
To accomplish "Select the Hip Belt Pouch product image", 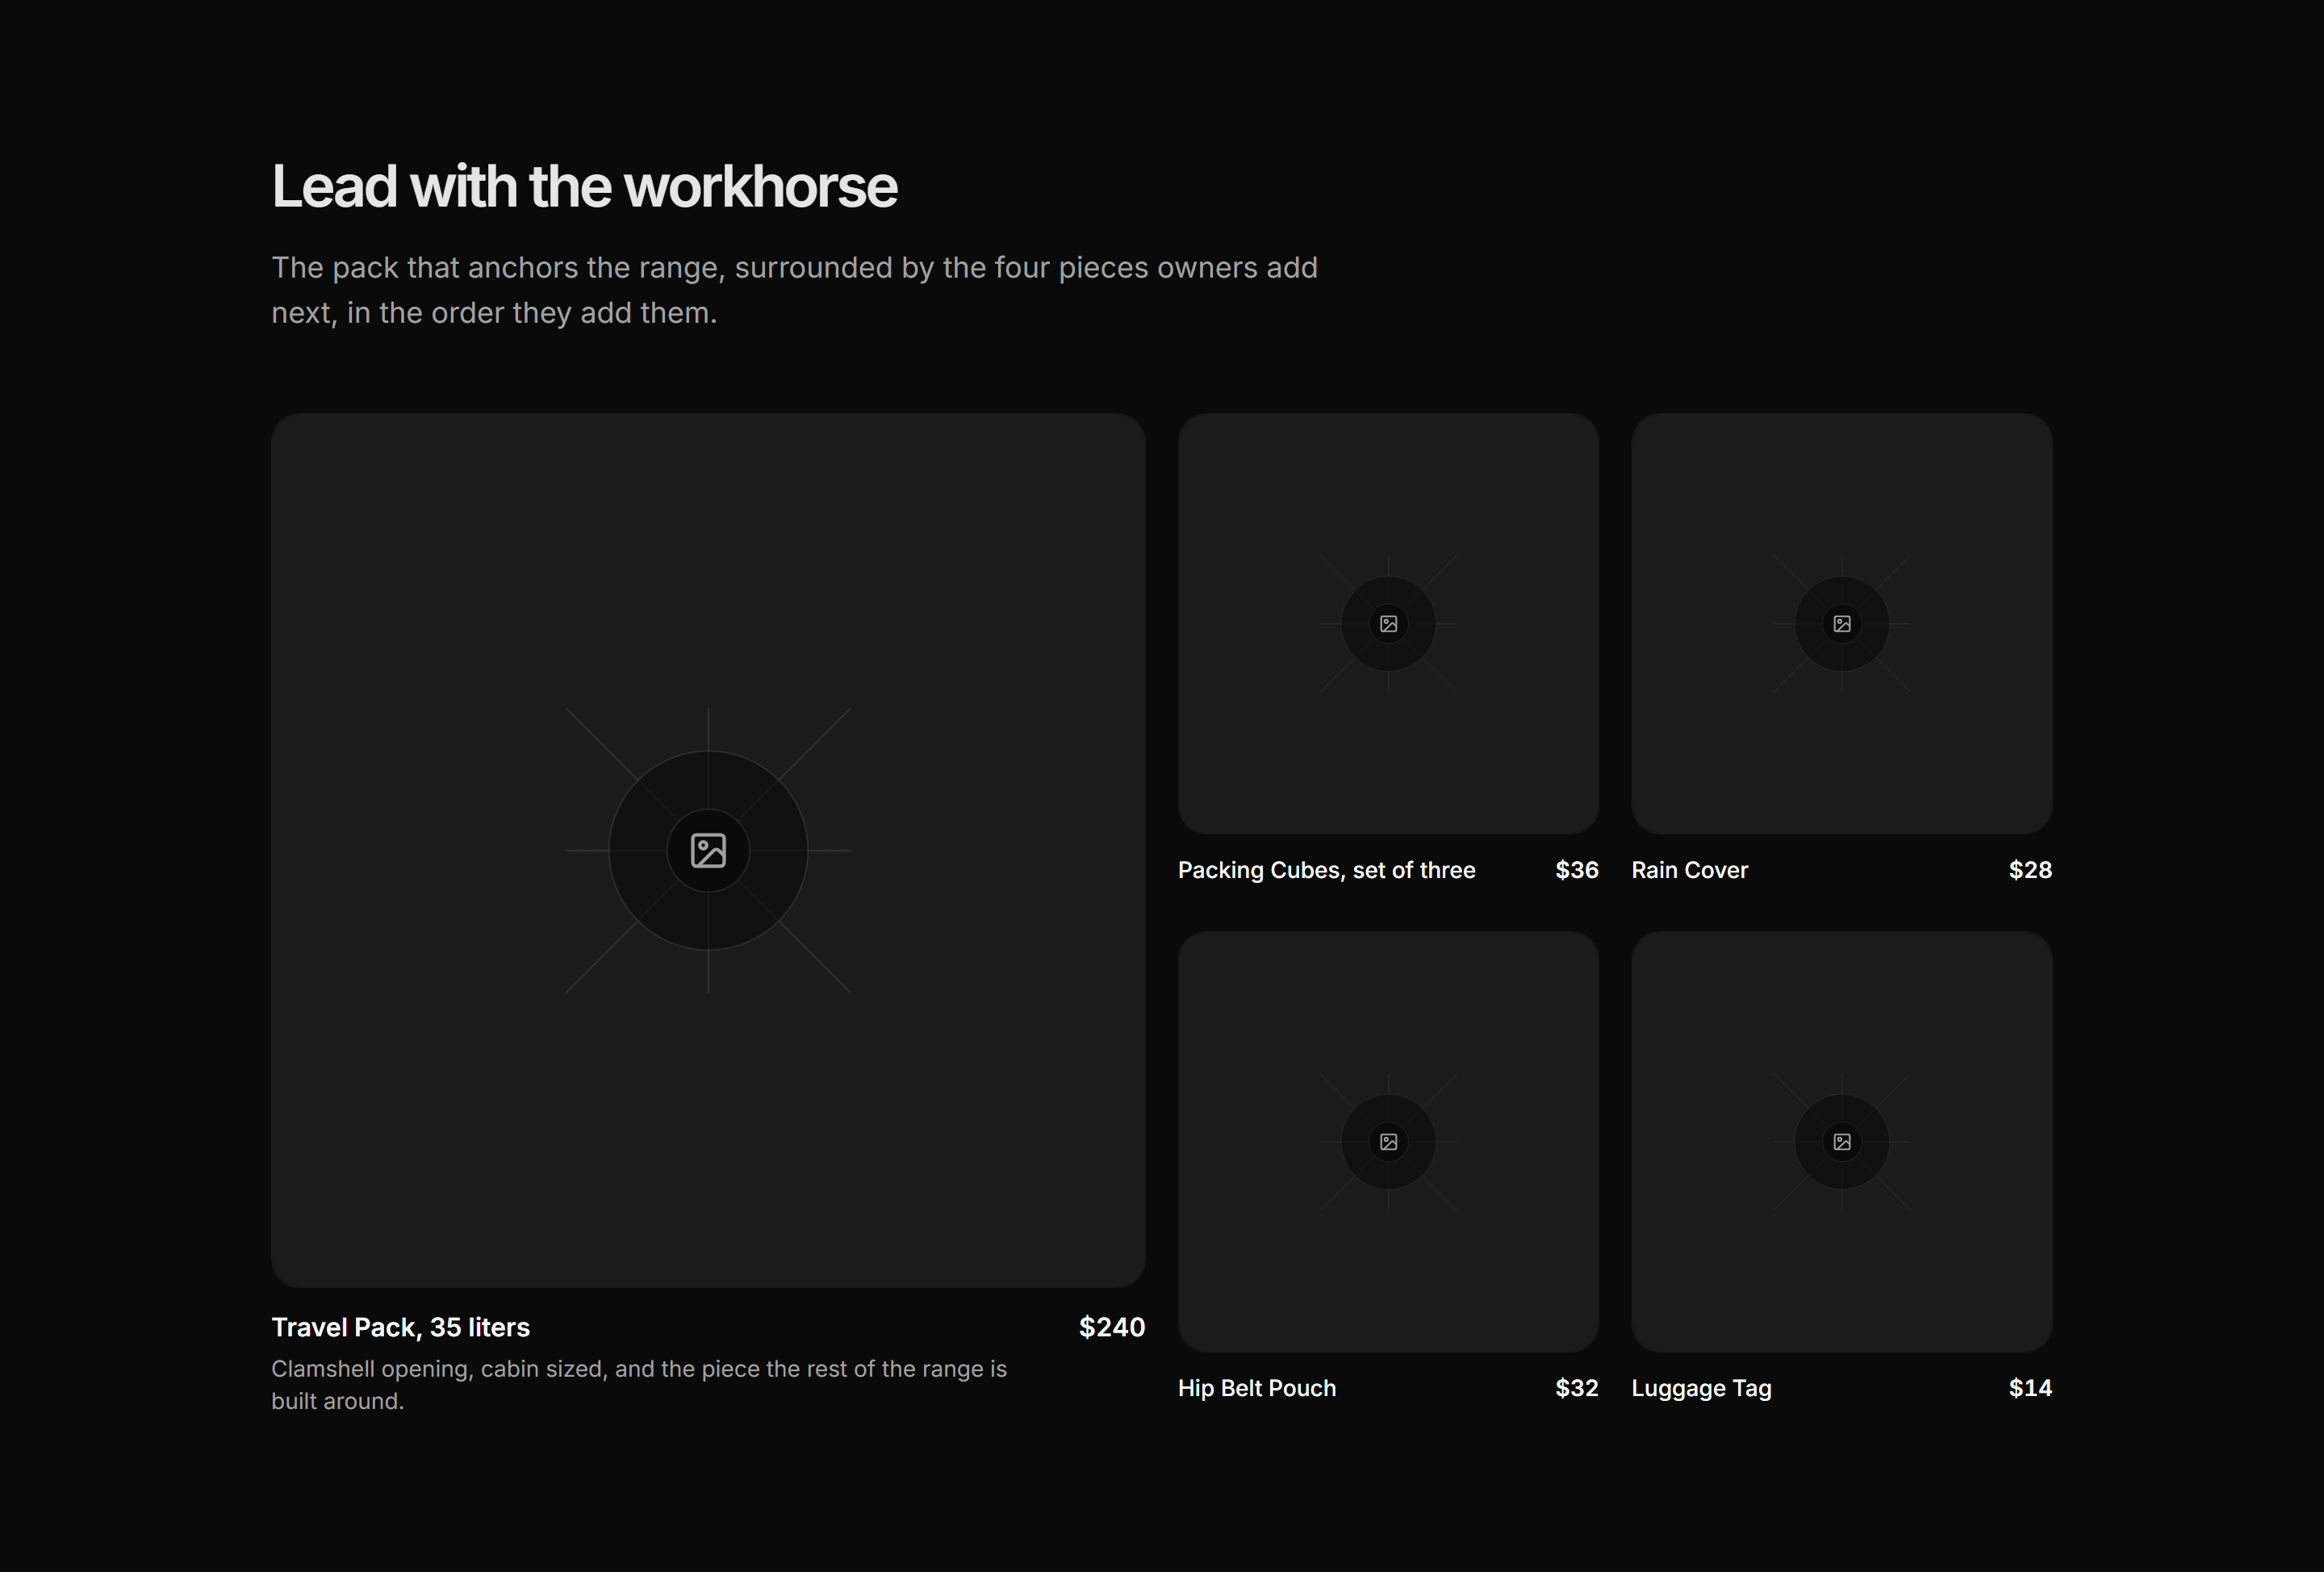I will pyautogui.click(x=1388, y=1142).
